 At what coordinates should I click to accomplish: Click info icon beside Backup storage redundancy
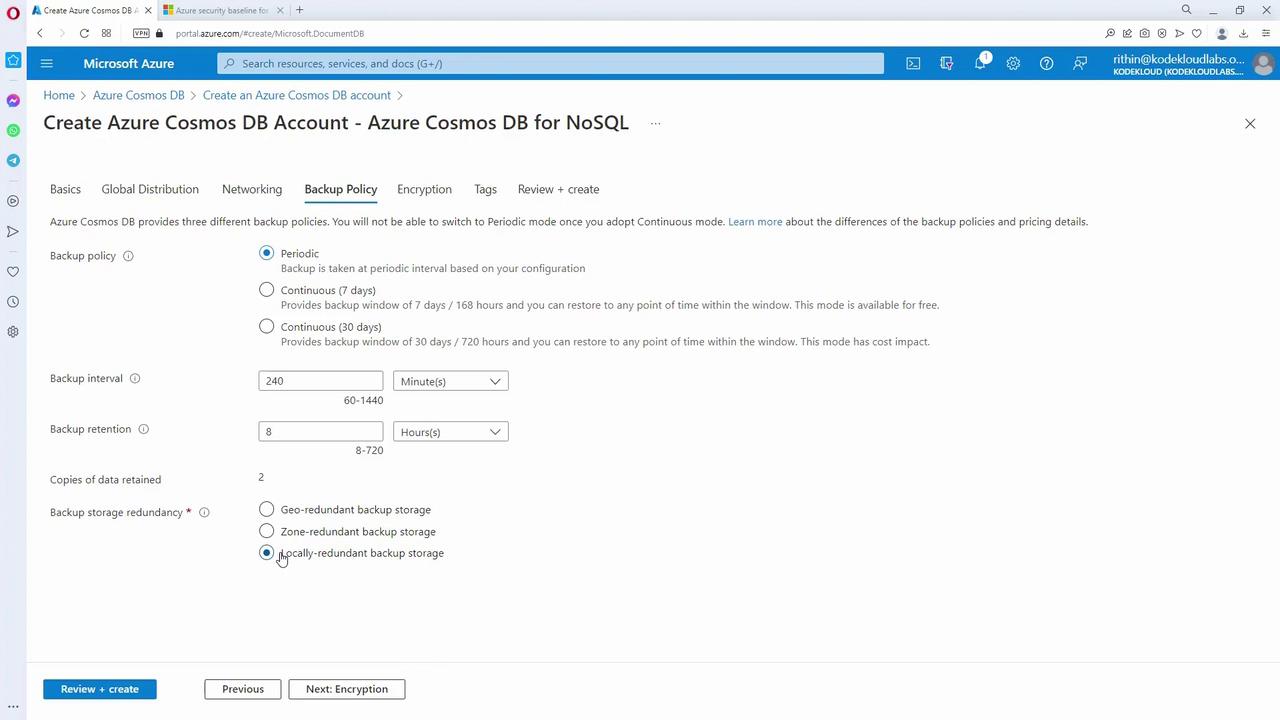(204, 513)
